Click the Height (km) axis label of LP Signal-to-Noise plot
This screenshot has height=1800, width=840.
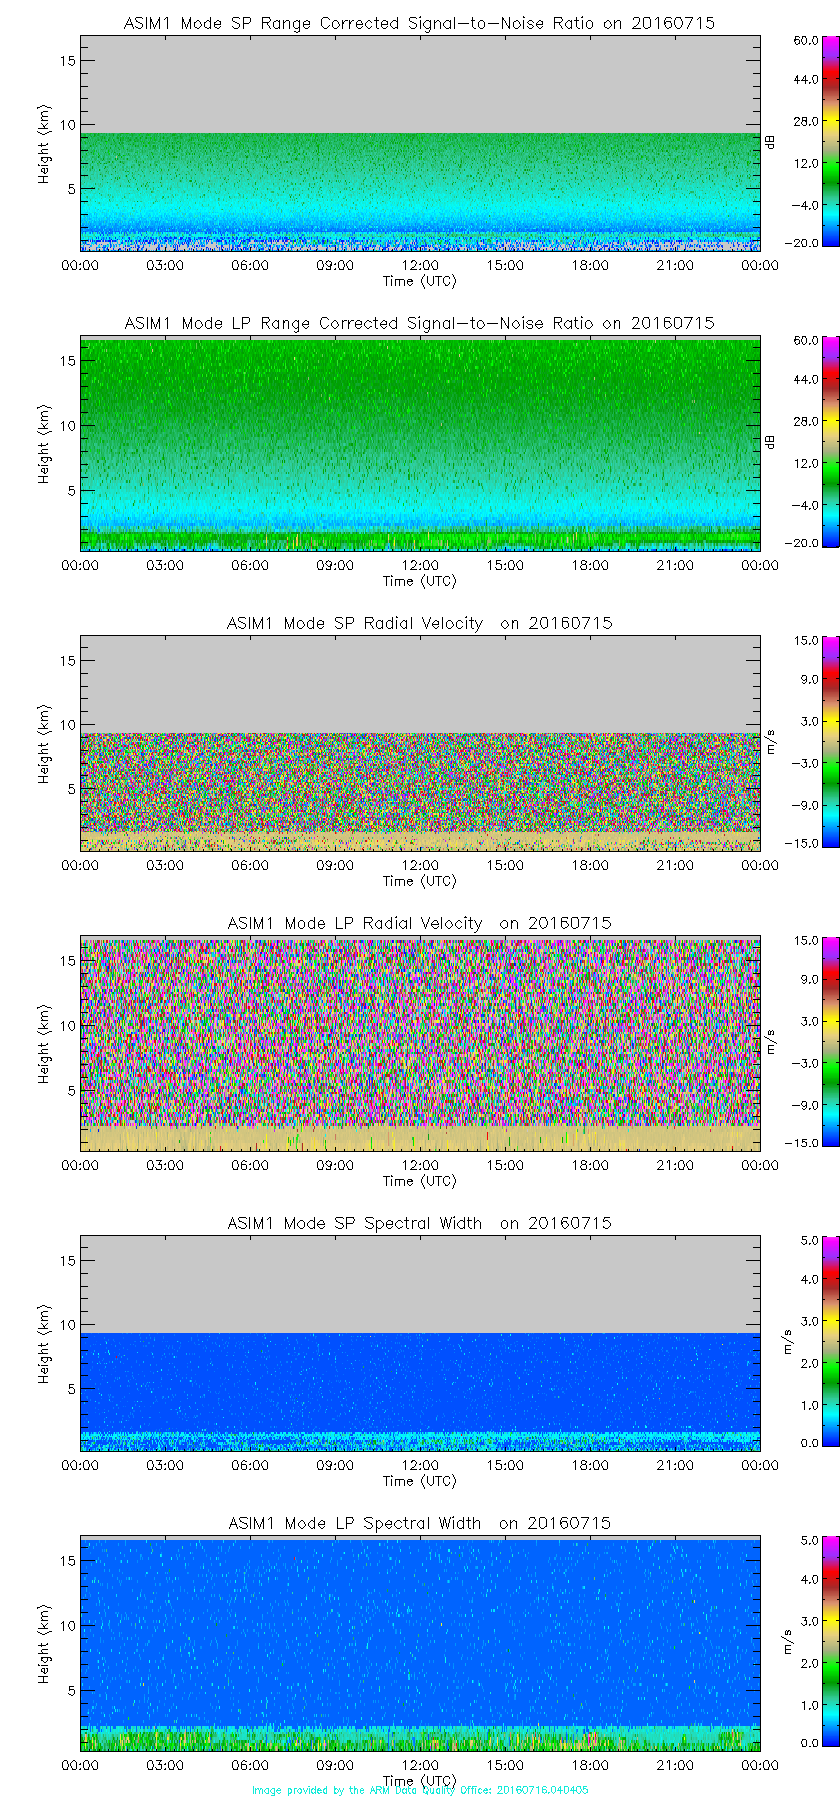point(44,444)
